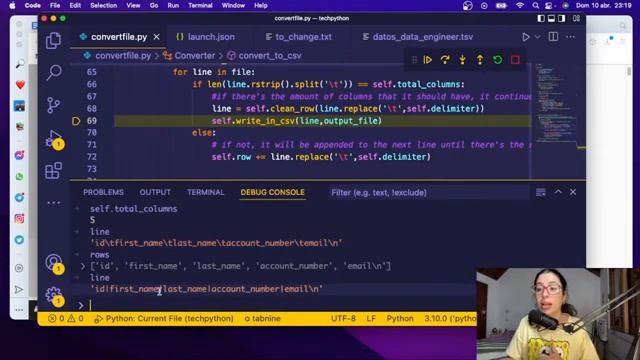Open editor More Actions menu
640x360 pixels.
pyautogui.click(x=570, y=37)
